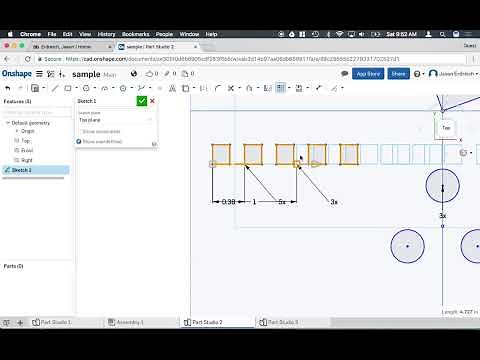Expand the Rectangle tool dropdown arrow
This screenshot has width=480, height=360.
[x=76, y=88]
